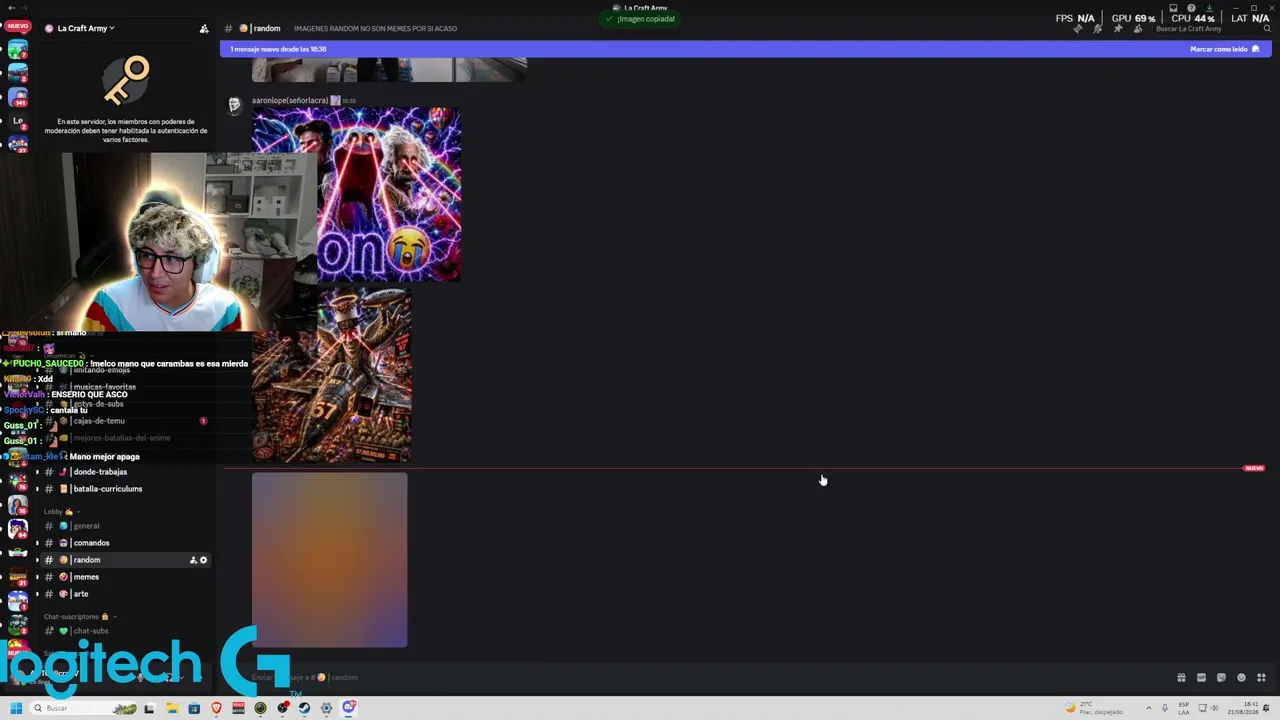Open the help question mark icon
Image resolution: width=1280 pixels, height=720 pixels.
tap(1191, 8)
